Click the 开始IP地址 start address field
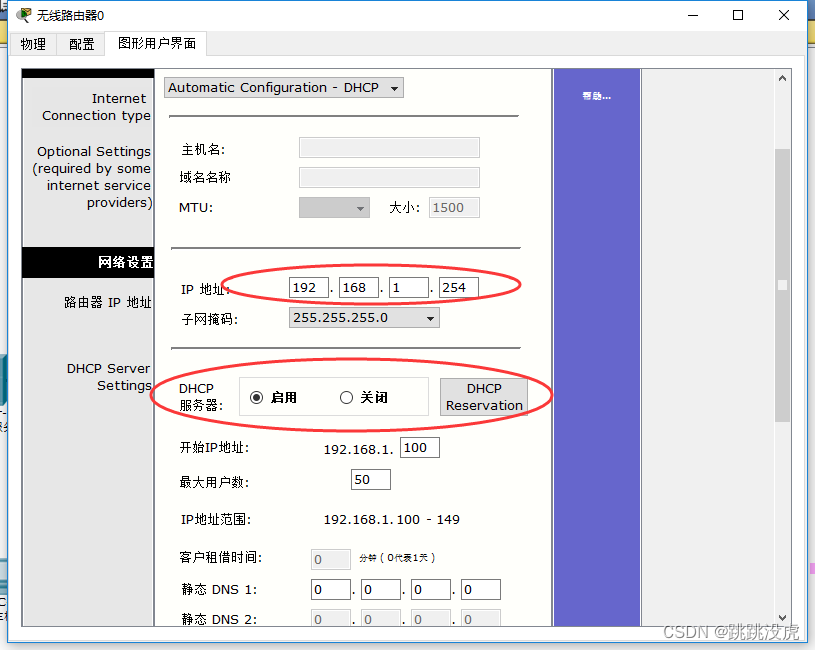The image size is (815, 650). (x=420, y=448)
